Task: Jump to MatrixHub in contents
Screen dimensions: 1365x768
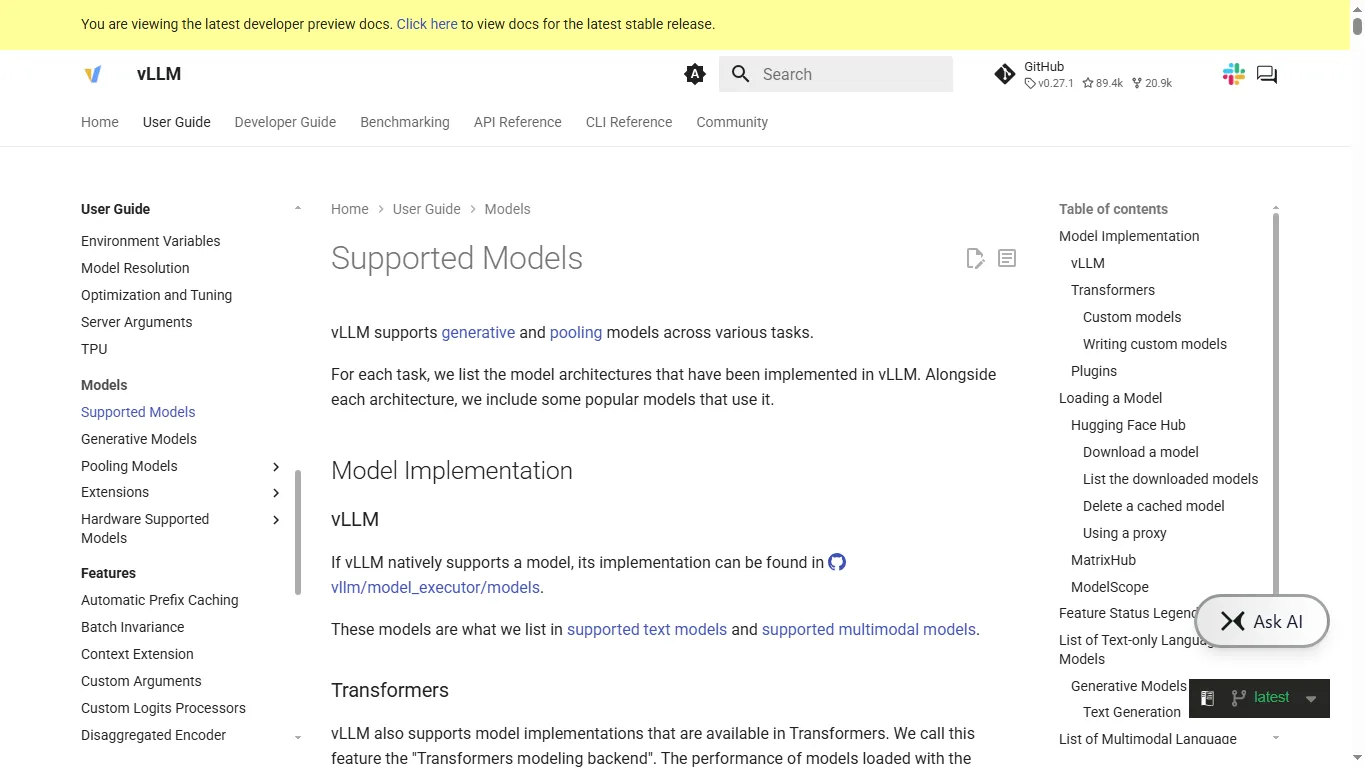Action: [x=1104, y=560]
